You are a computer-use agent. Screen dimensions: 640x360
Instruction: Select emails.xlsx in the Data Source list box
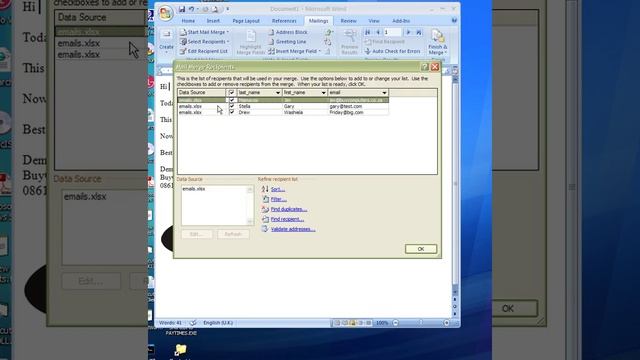(194, 189)
